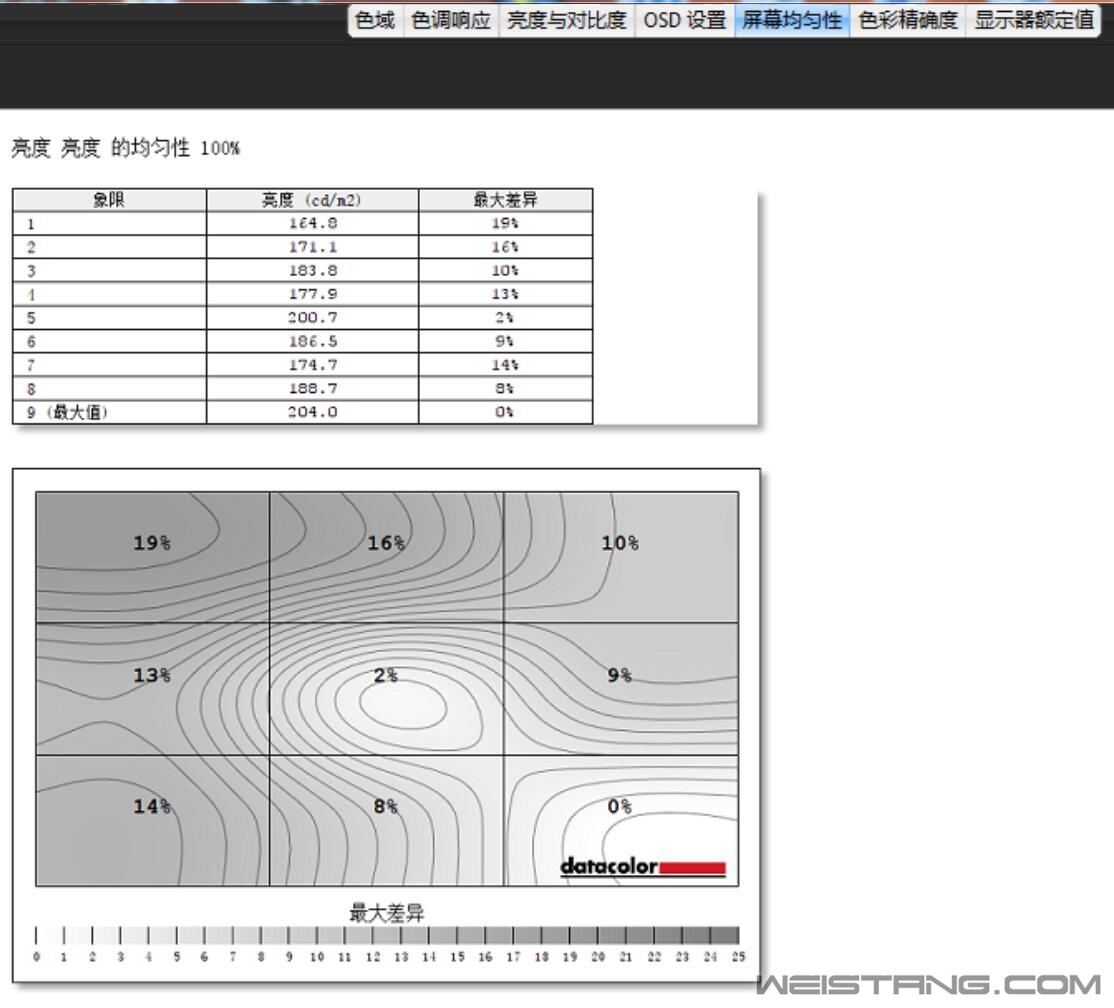Viewport: 1114px width, 1008px height.
Task: Click the 200.7 brightness value cell
Action: [x=312, y=317]
